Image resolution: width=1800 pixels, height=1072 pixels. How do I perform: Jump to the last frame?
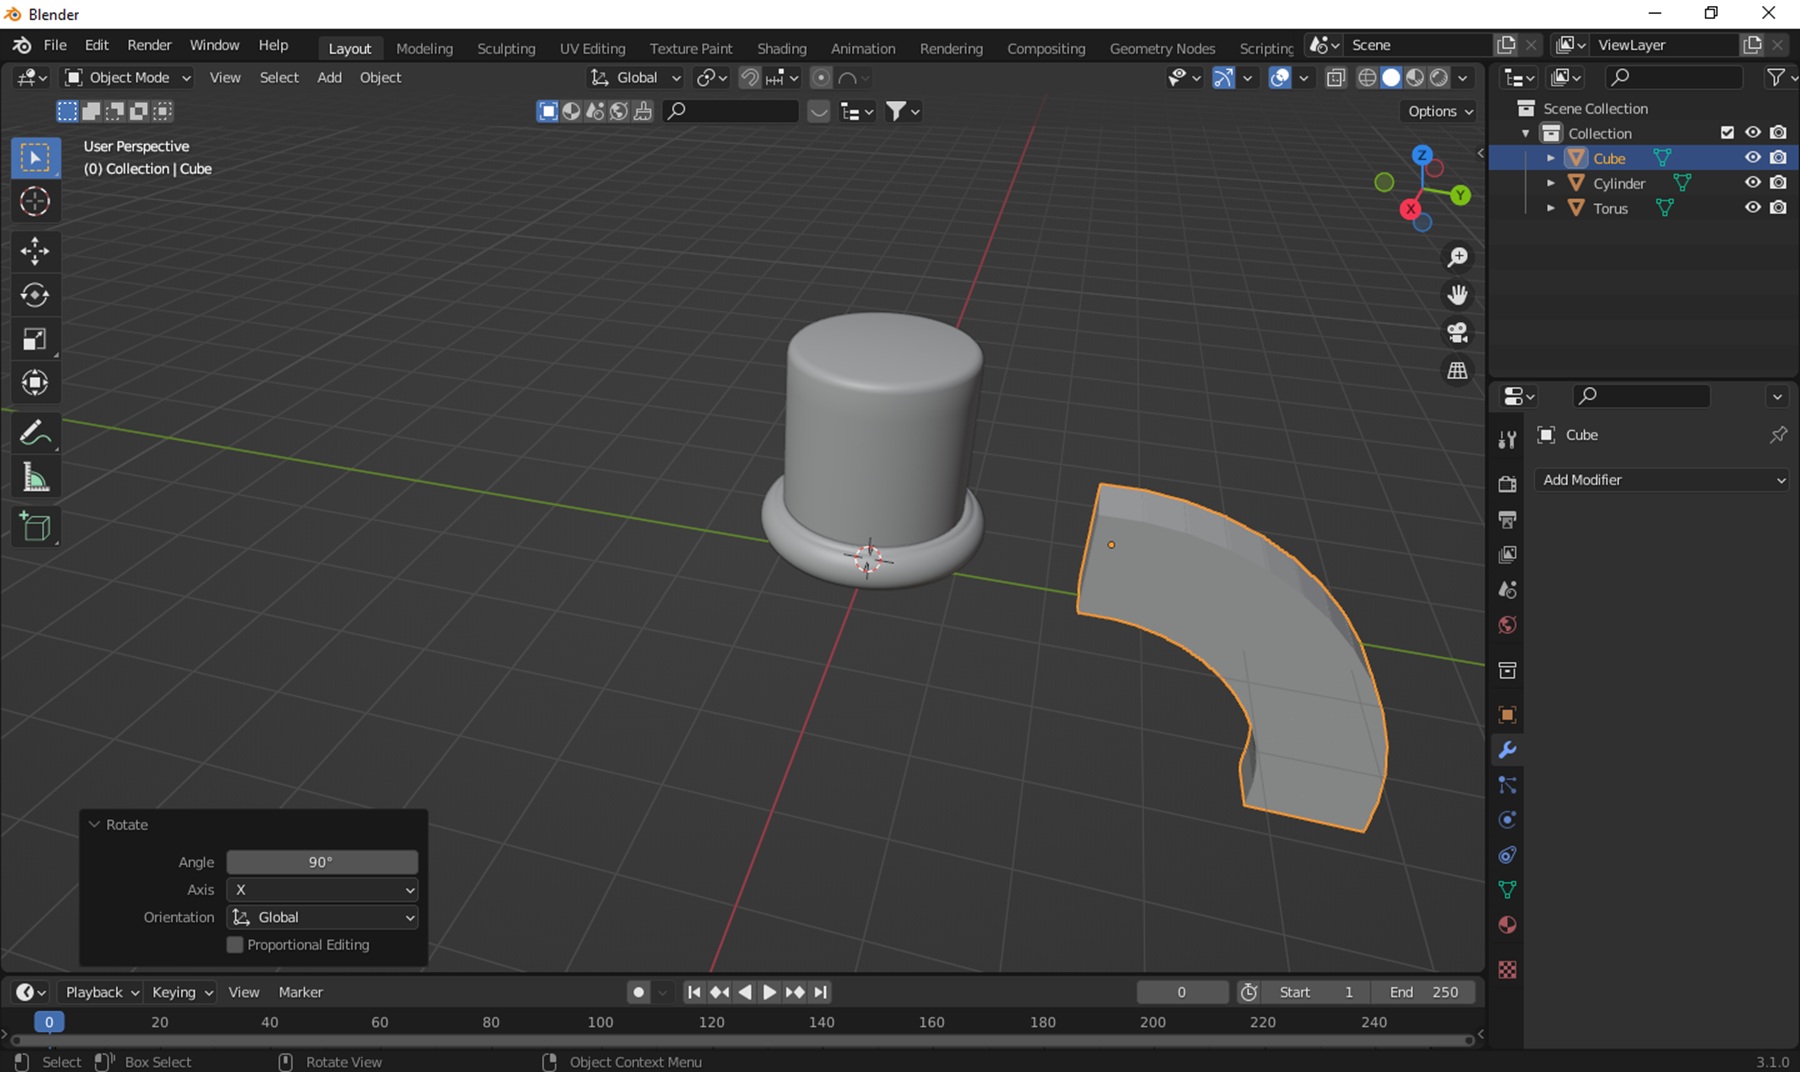tap(821, 992)
